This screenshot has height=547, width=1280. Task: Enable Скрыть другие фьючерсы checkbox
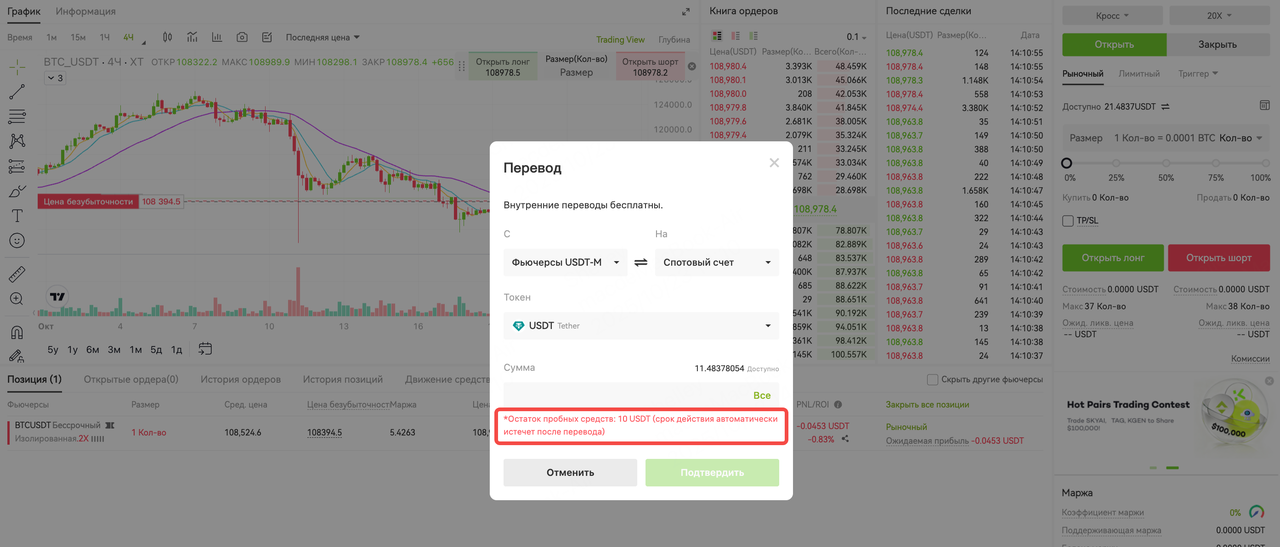[x=932, y=380]
